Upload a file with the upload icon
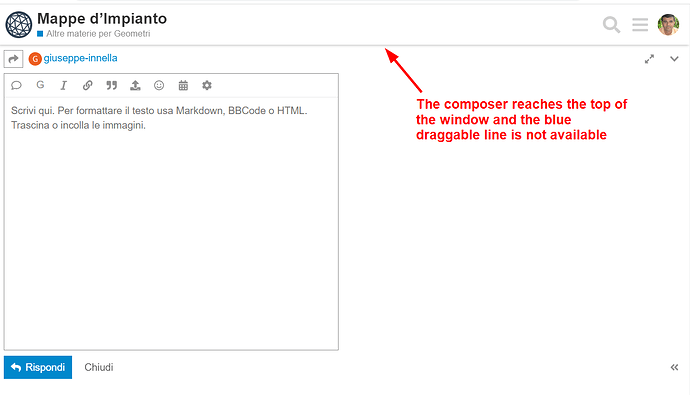 (135, 85)
